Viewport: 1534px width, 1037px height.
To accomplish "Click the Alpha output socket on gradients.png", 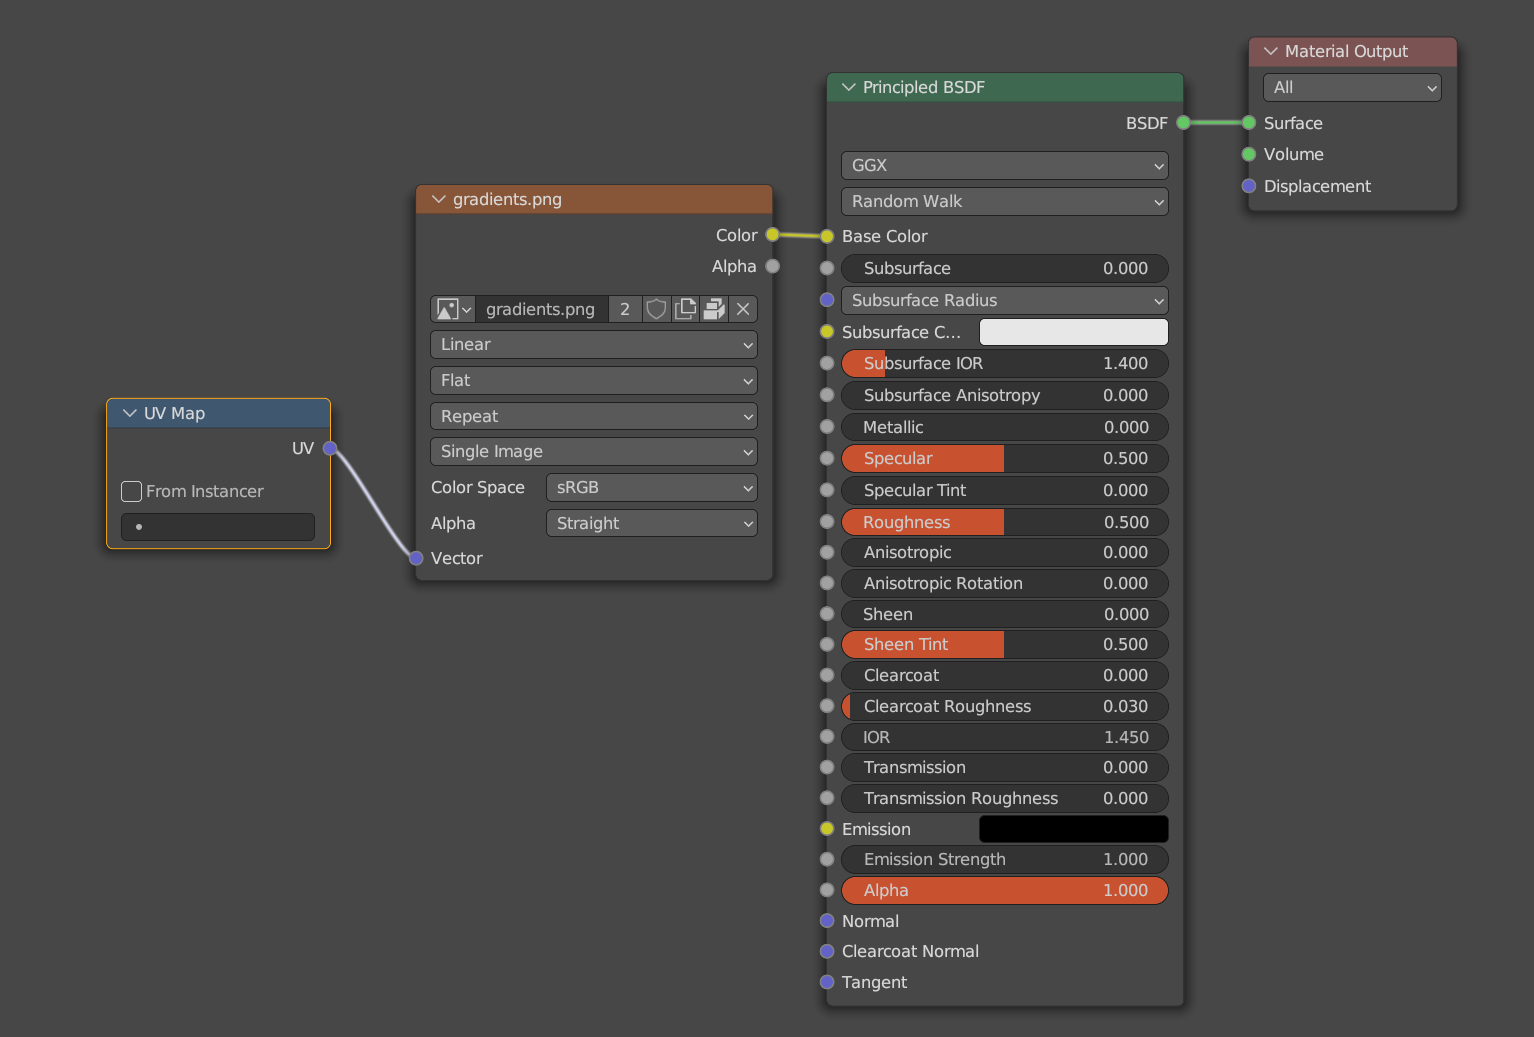I will click(x=772, y=266).
